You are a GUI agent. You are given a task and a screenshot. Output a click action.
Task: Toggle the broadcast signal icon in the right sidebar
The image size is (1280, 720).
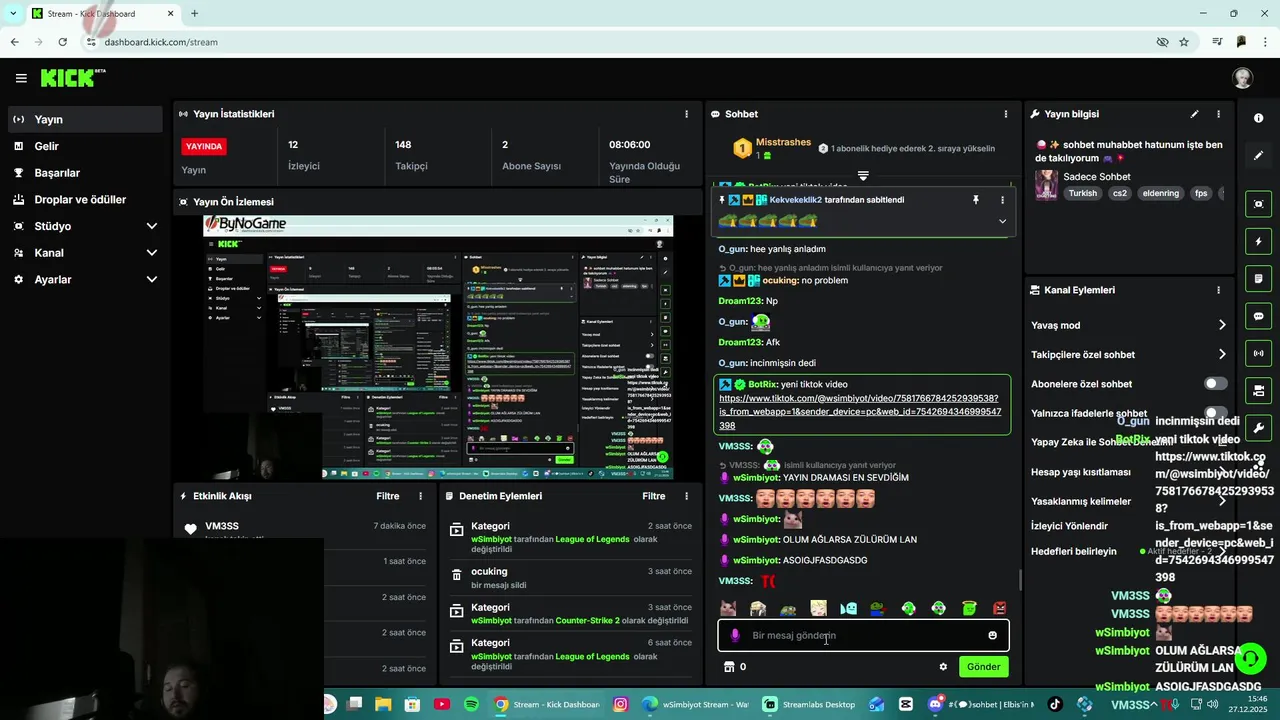(x=1258, y=353)
